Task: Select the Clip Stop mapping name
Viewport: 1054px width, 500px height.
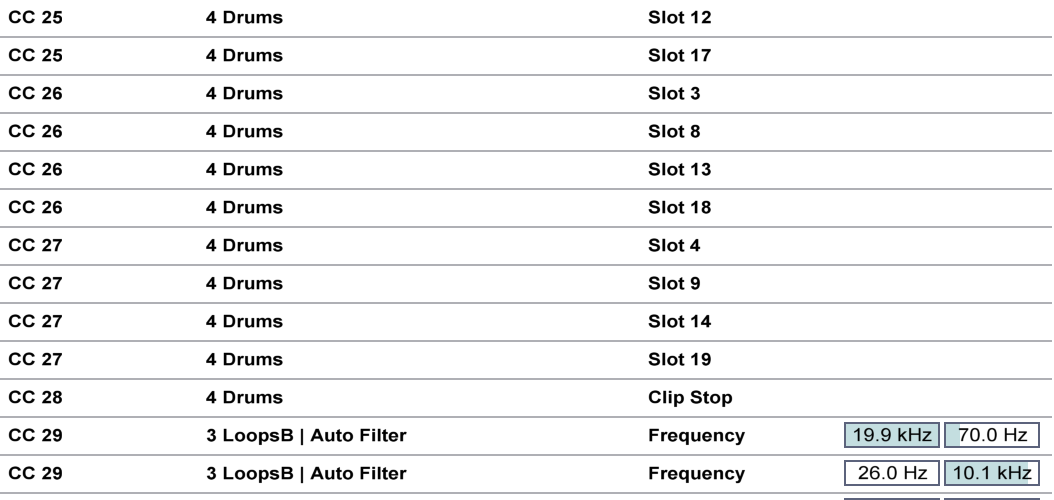Action: click(x=690, y=398)
